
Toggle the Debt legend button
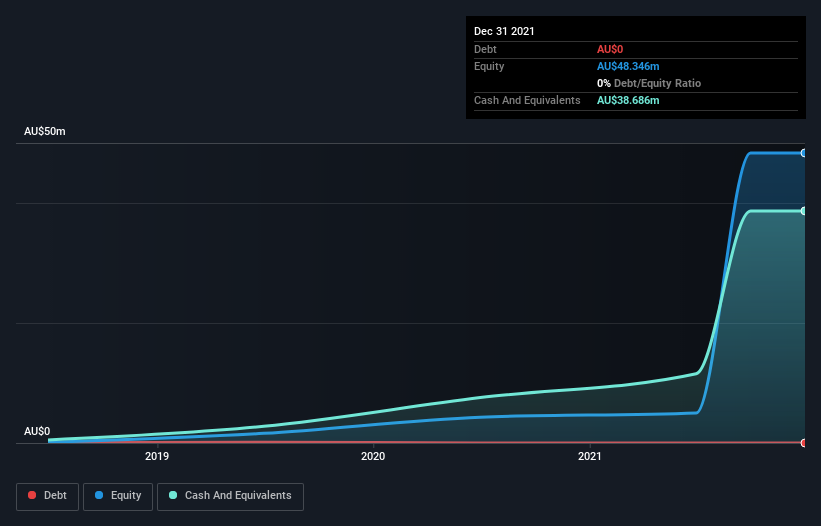[x=48, y=496]
